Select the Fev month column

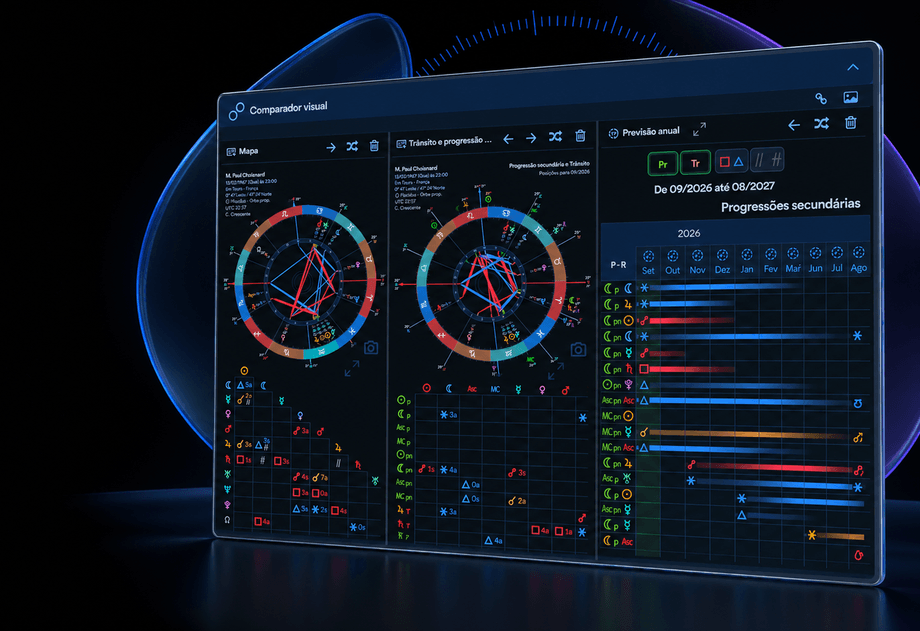point(770,260)
